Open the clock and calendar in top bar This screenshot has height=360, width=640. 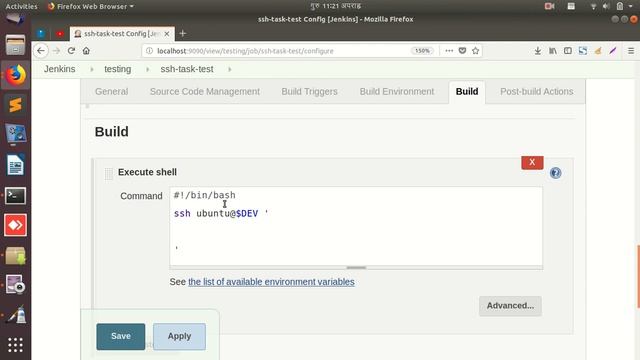pos(336,6)
